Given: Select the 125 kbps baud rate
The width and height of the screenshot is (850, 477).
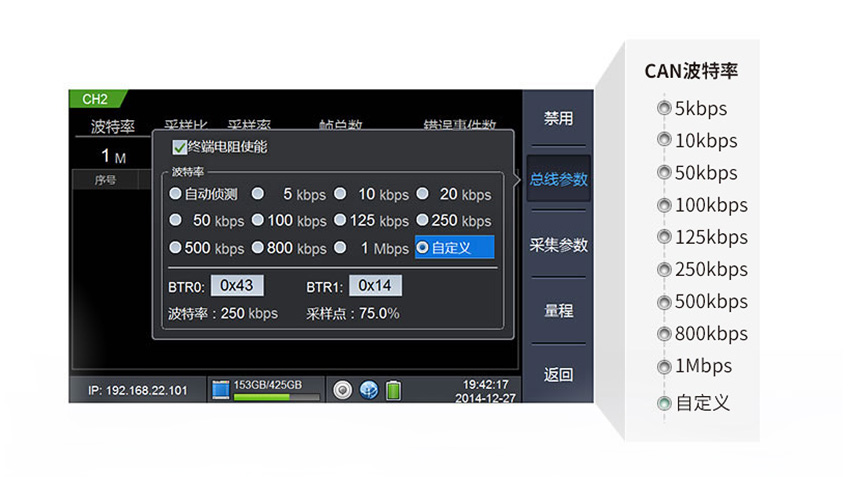Looking at the screenshot, I should [341, 220].
